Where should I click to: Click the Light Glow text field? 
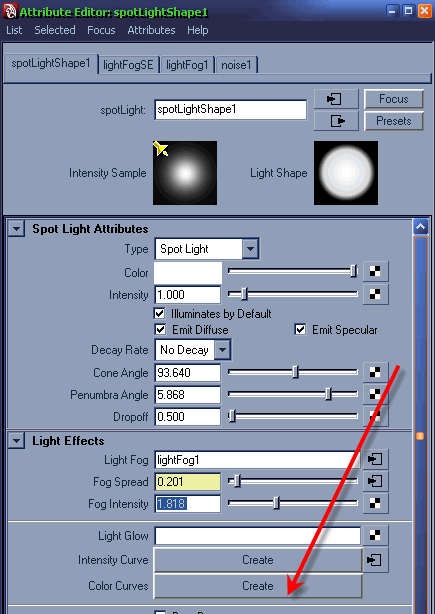pos(258,536)
